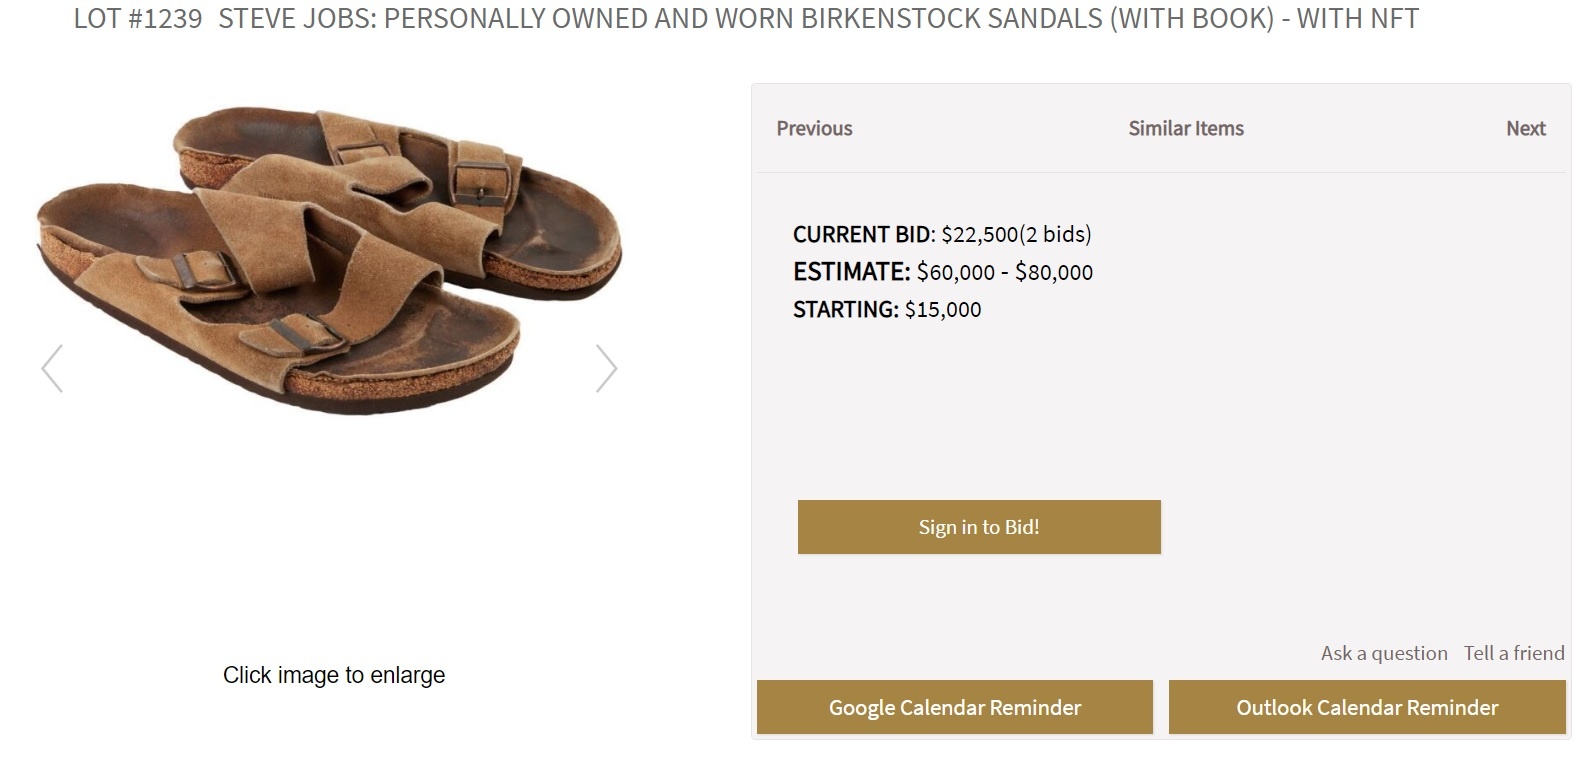
Task: Click the Steve Jobs lot title heading
Action: click(x=818, y=18)
